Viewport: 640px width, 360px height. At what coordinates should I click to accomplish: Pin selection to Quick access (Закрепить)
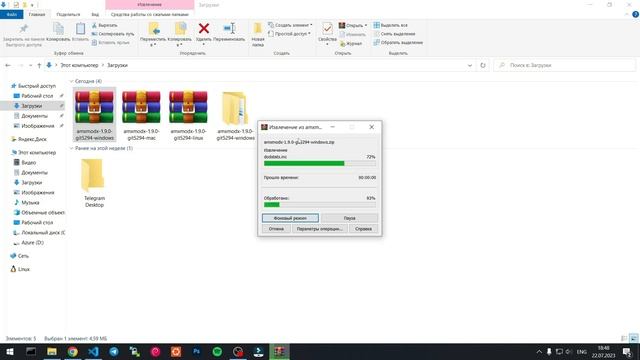(23, 34)
